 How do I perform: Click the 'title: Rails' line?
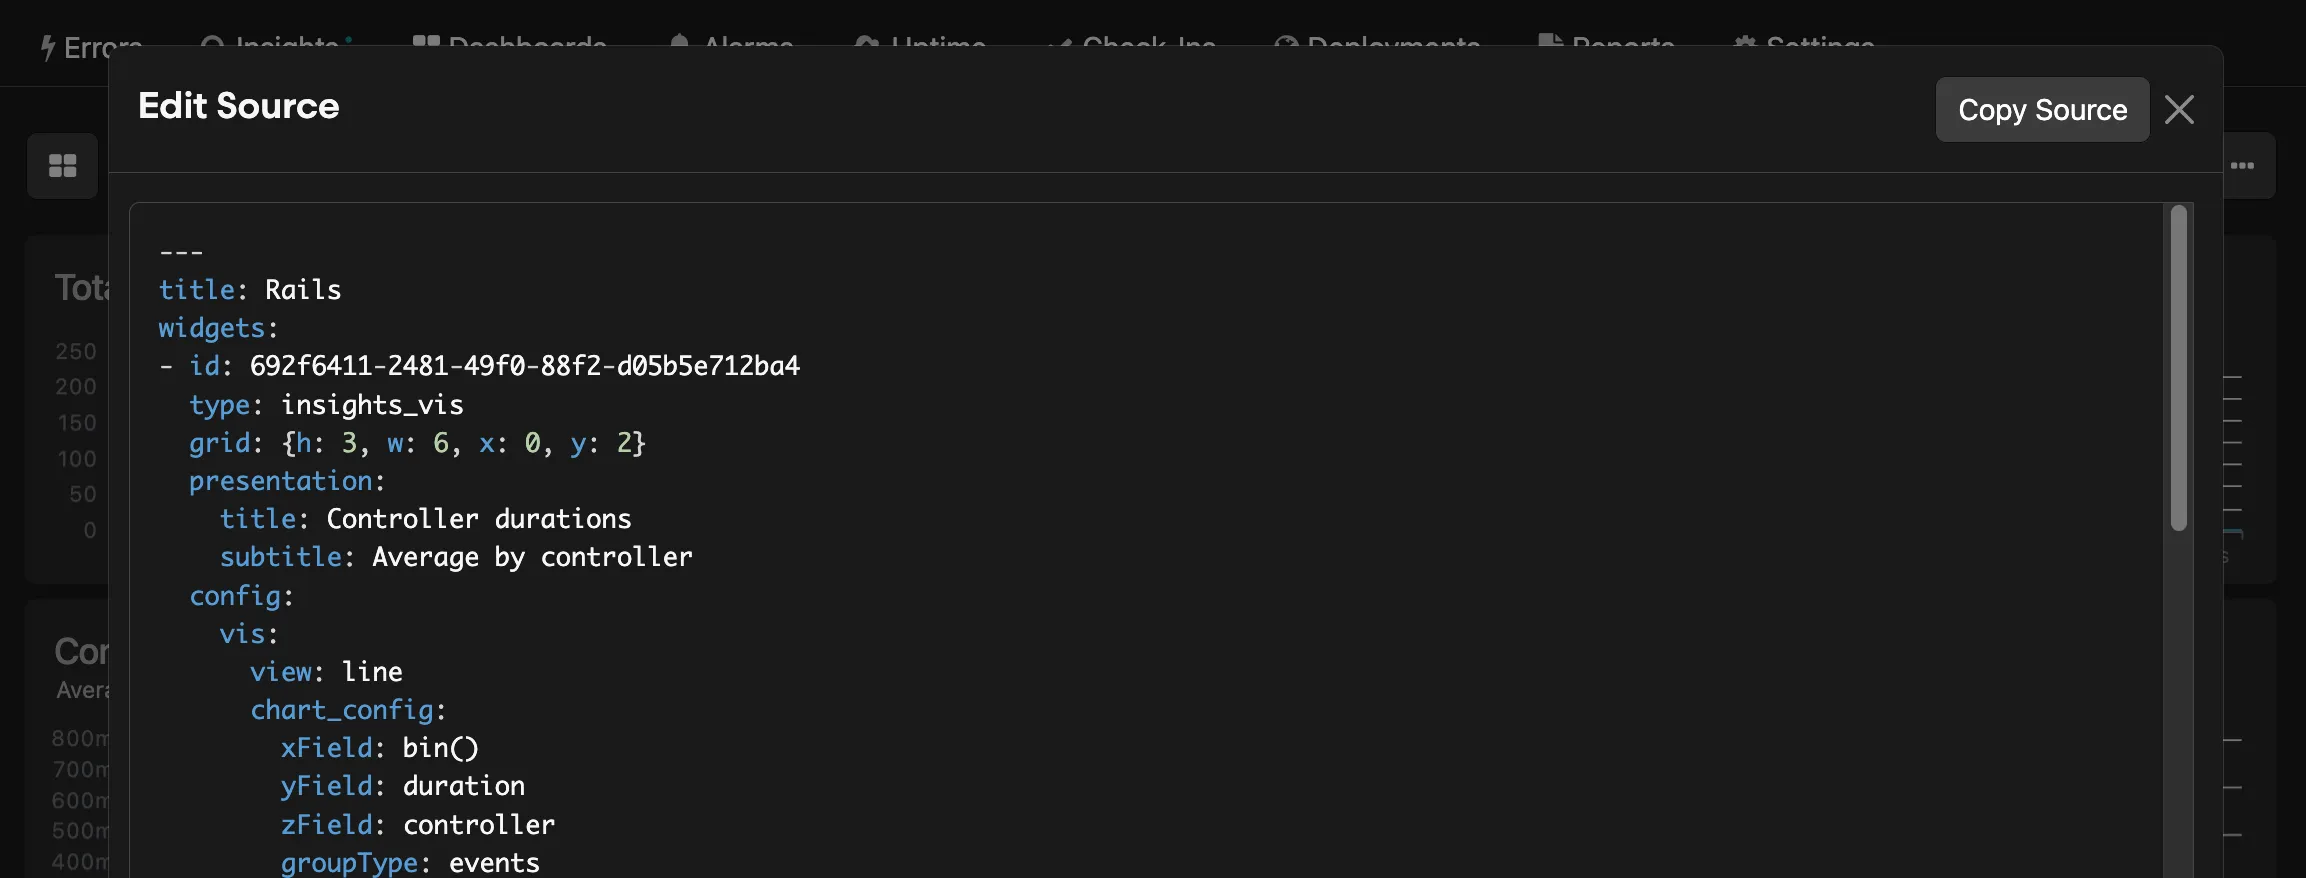tap(250, 290)
